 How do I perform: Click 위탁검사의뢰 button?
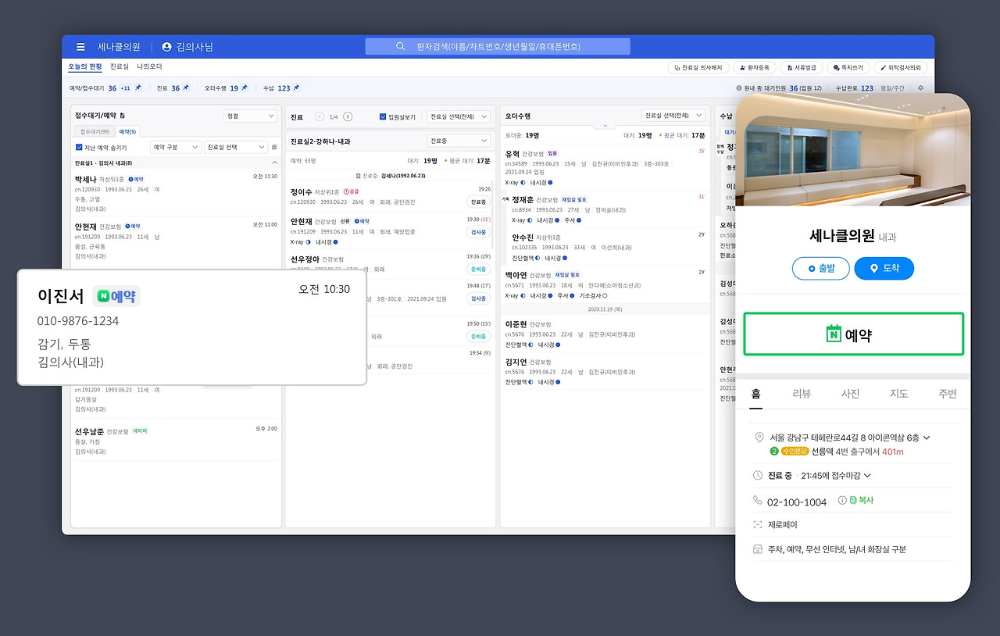pyautogui.click(x=901, y=67)
